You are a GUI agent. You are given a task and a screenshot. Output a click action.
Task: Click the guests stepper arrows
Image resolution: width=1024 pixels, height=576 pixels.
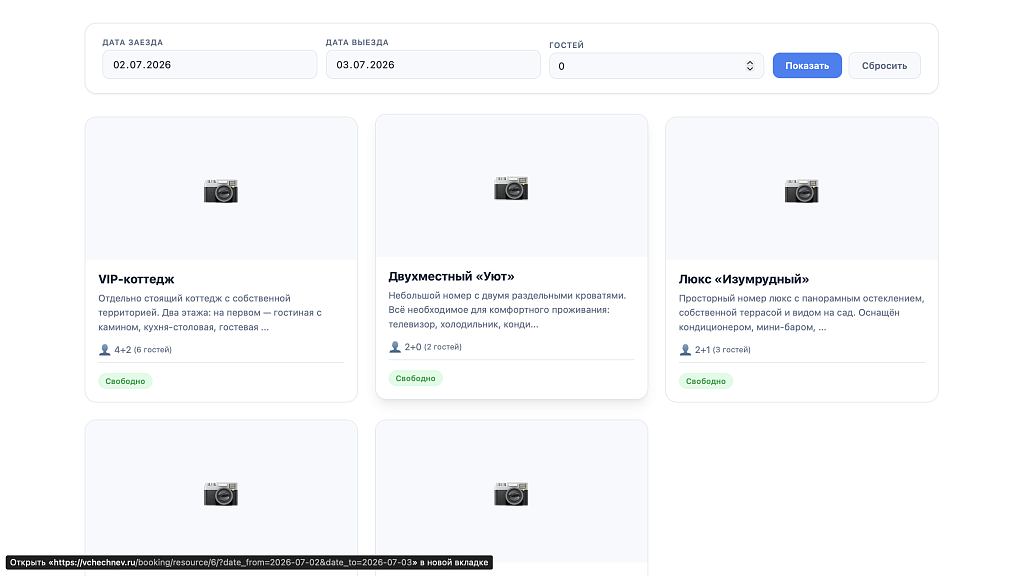pyautogui.click(x=750, y=66)
